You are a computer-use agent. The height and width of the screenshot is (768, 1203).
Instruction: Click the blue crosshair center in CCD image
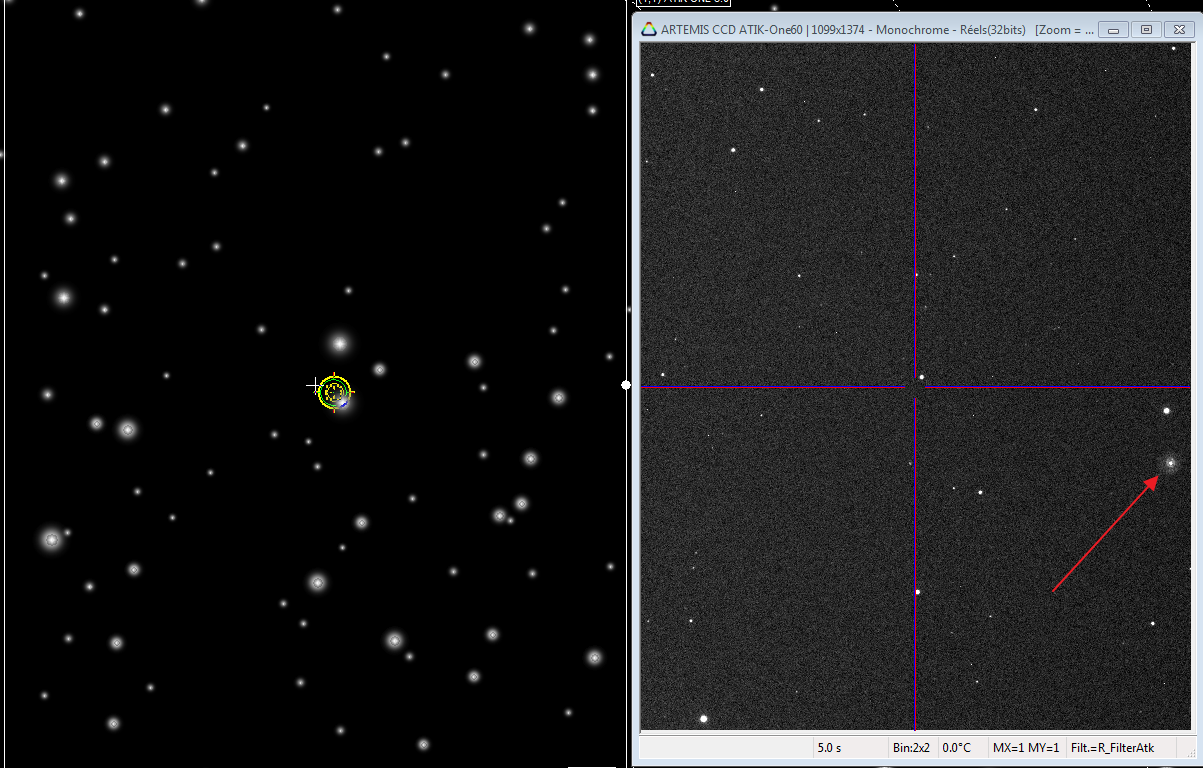[914, 387]
